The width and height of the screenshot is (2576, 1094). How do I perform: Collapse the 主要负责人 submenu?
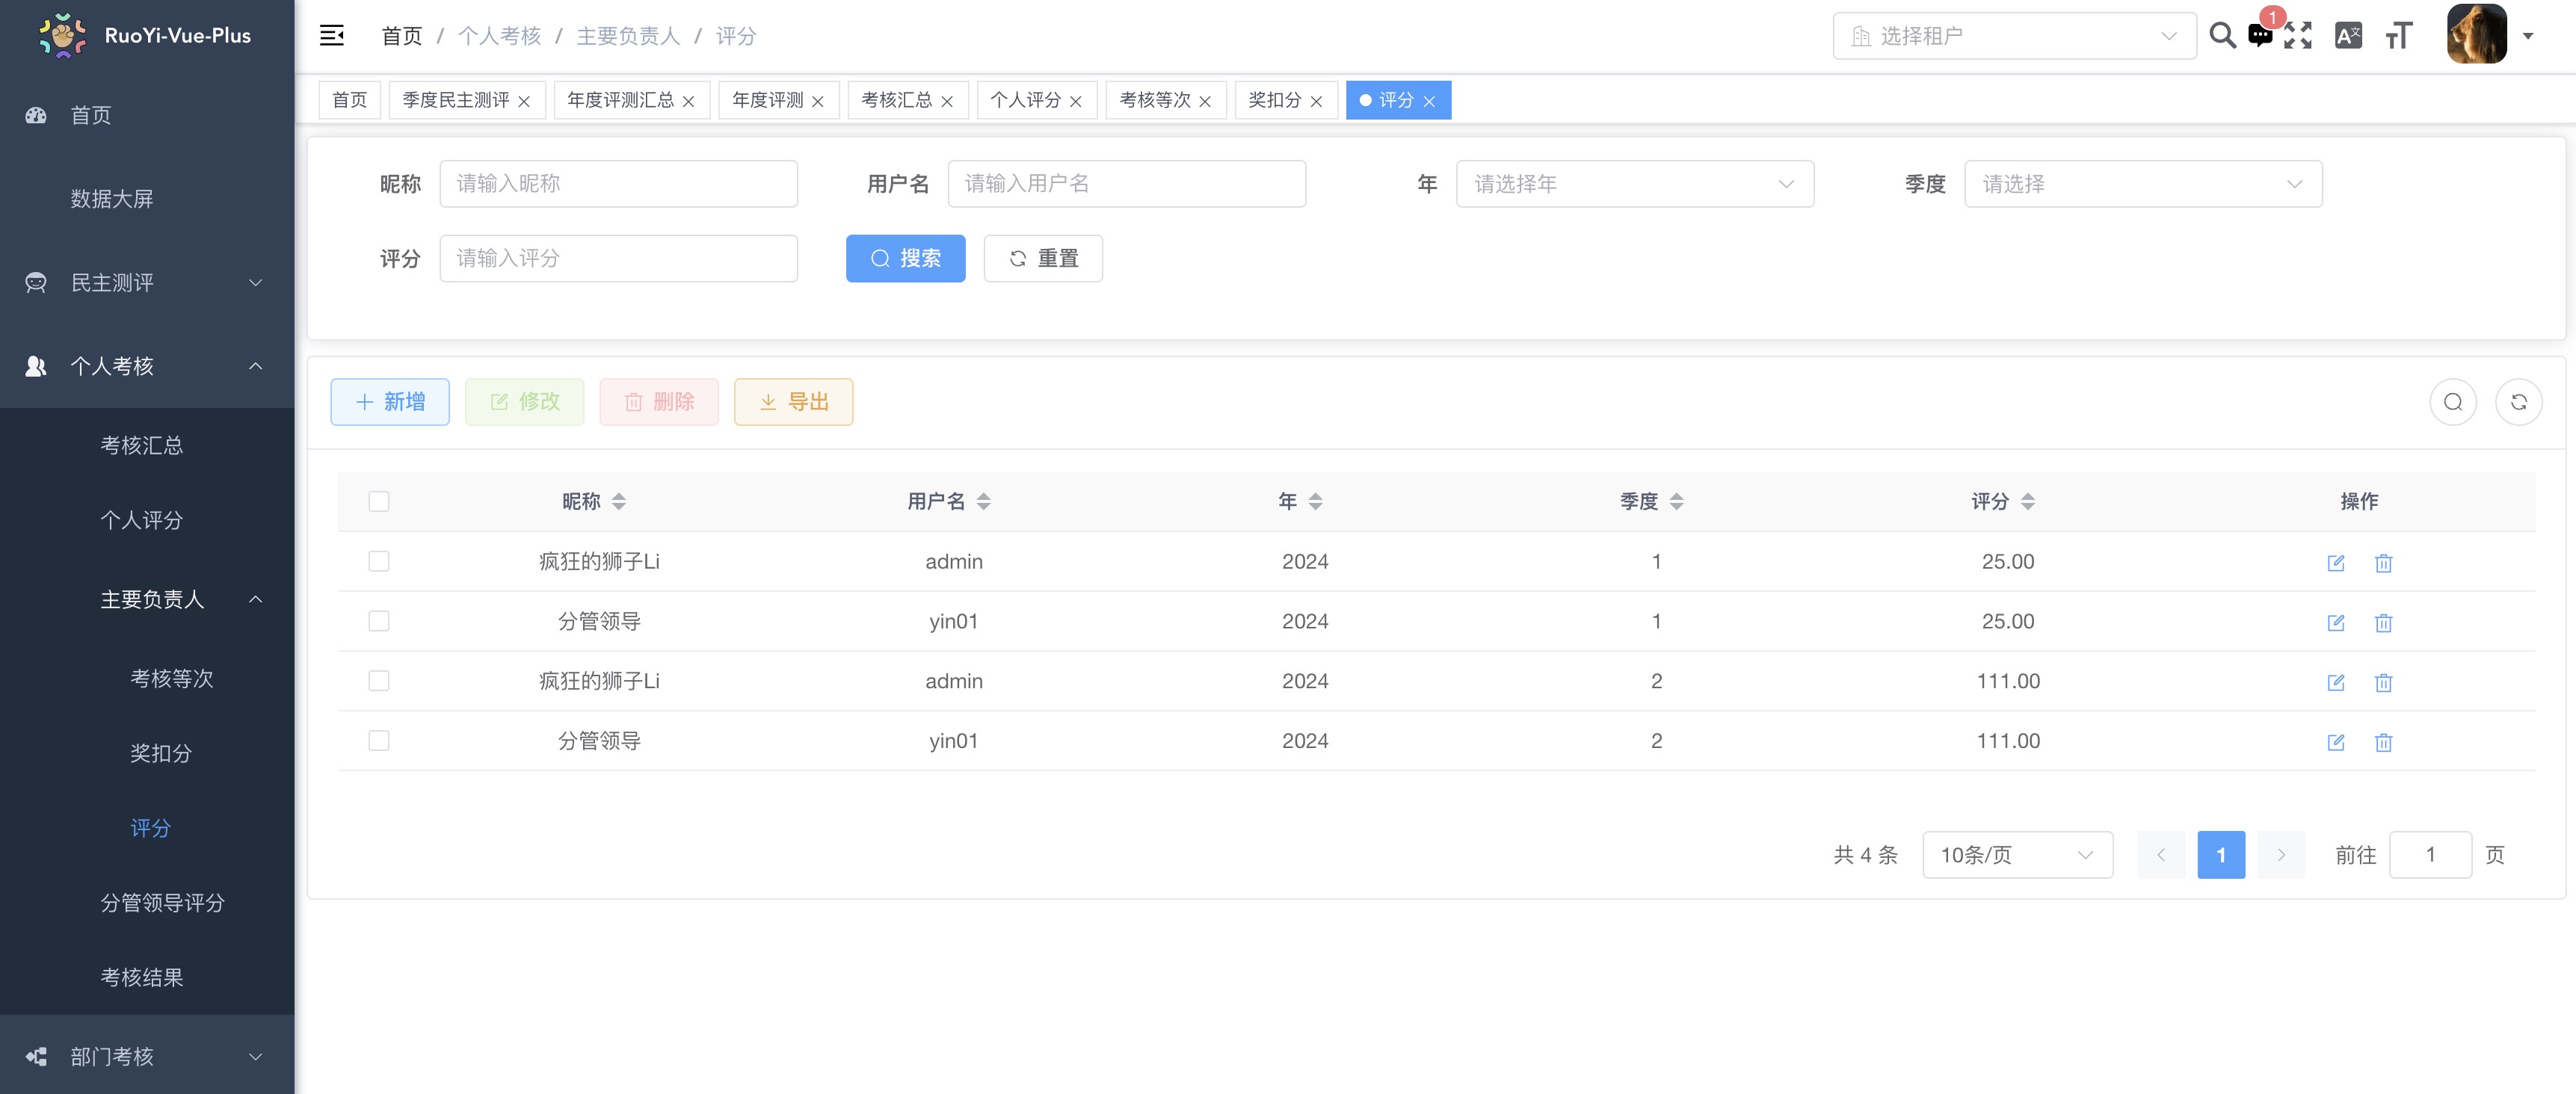click(147, 600)
